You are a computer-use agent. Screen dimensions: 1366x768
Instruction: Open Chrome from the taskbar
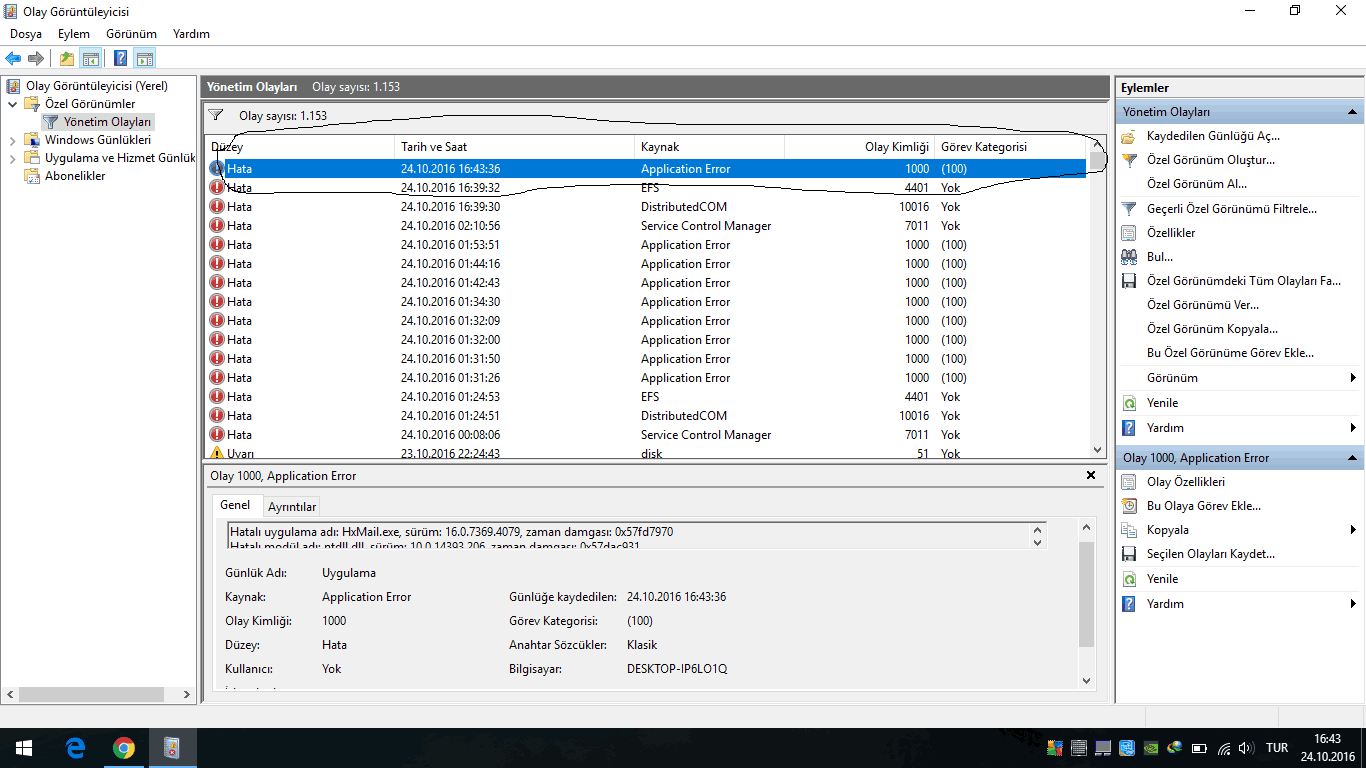pyautogui.click(x=124, y=748)
